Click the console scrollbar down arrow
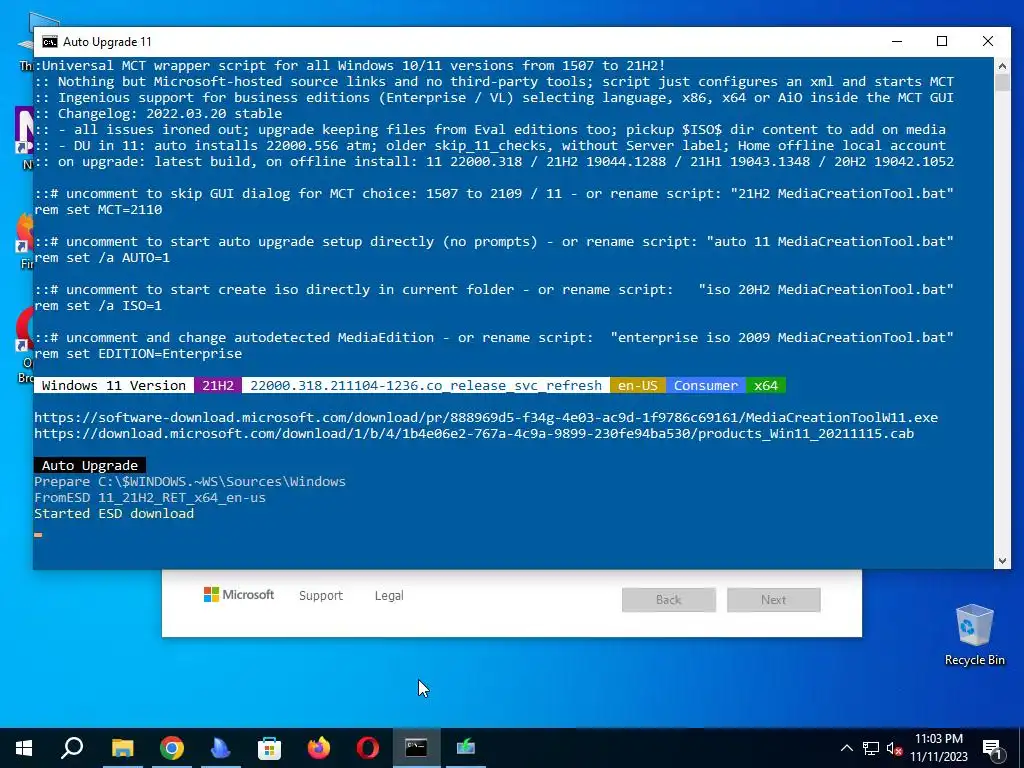Screen dimensions: 1024x768 click(1002, 560)
